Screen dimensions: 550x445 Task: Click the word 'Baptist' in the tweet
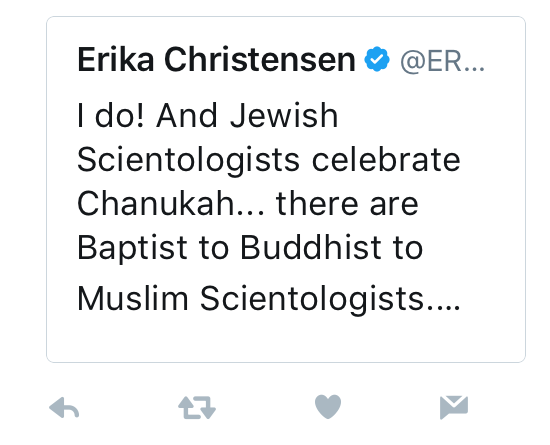[132, 249]
